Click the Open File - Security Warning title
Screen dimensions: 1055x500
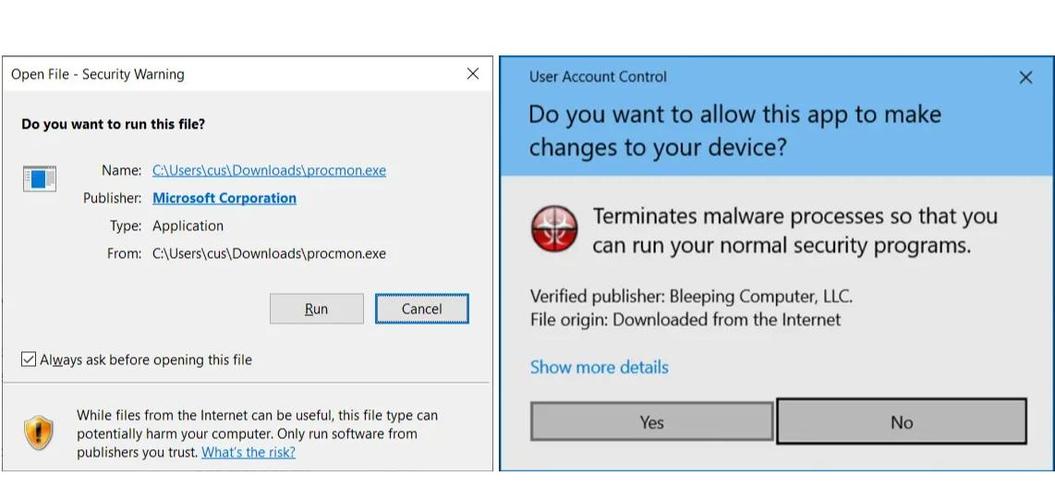pos(98,74)
